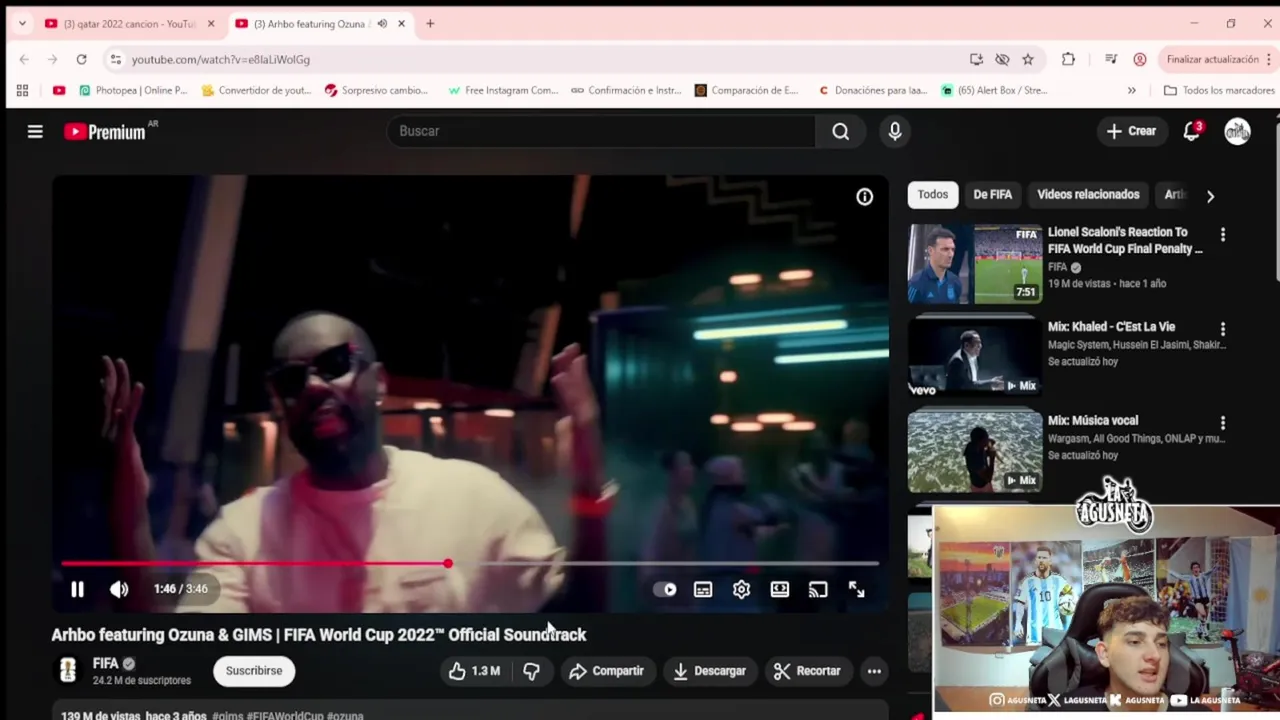Close the Arhbo featuring Ozuna tab
Image resolution: width=1280 pixels, height=720 pixels.
(x=402, y=24)
